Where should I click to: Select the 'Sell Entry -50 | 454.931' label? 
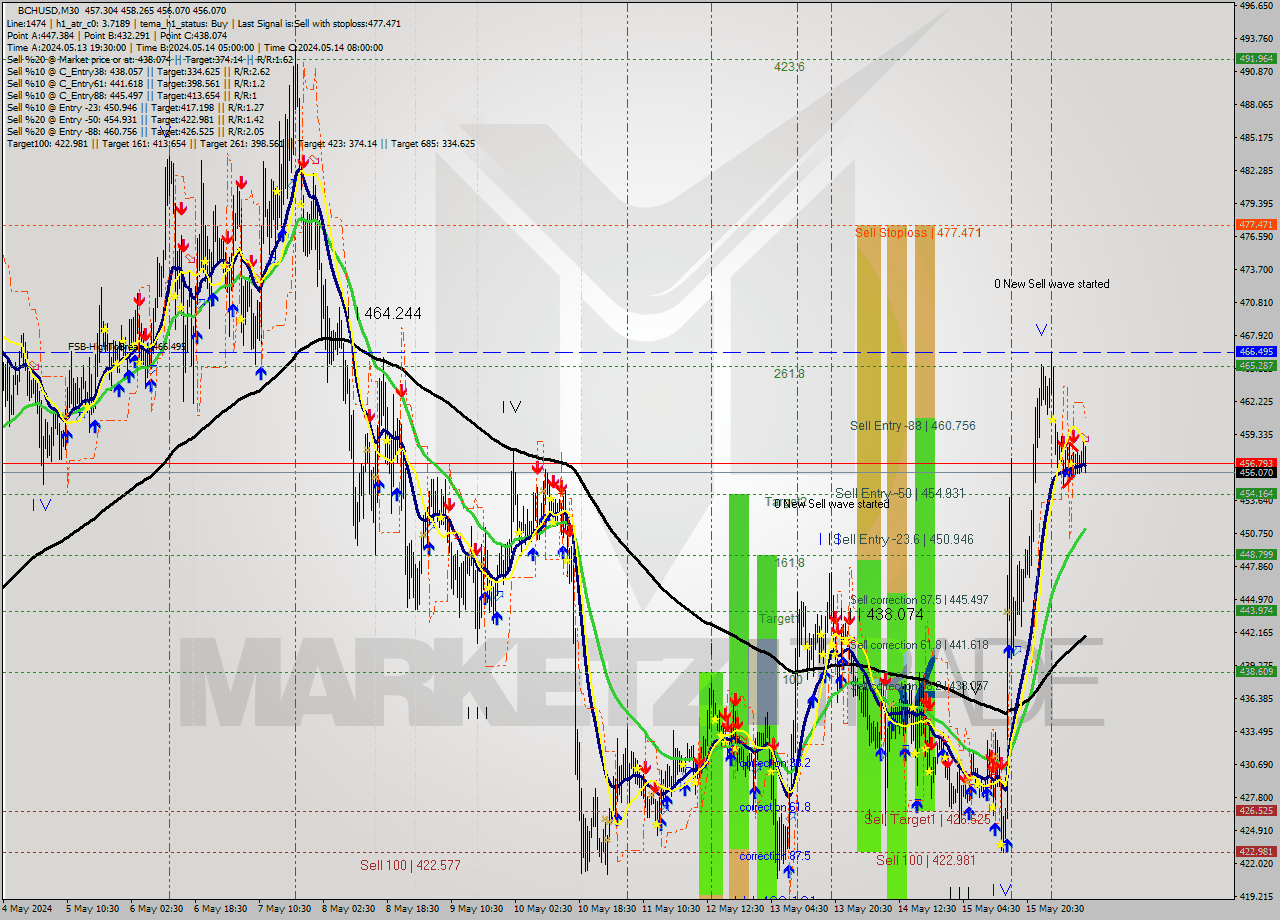pos(900,493)
